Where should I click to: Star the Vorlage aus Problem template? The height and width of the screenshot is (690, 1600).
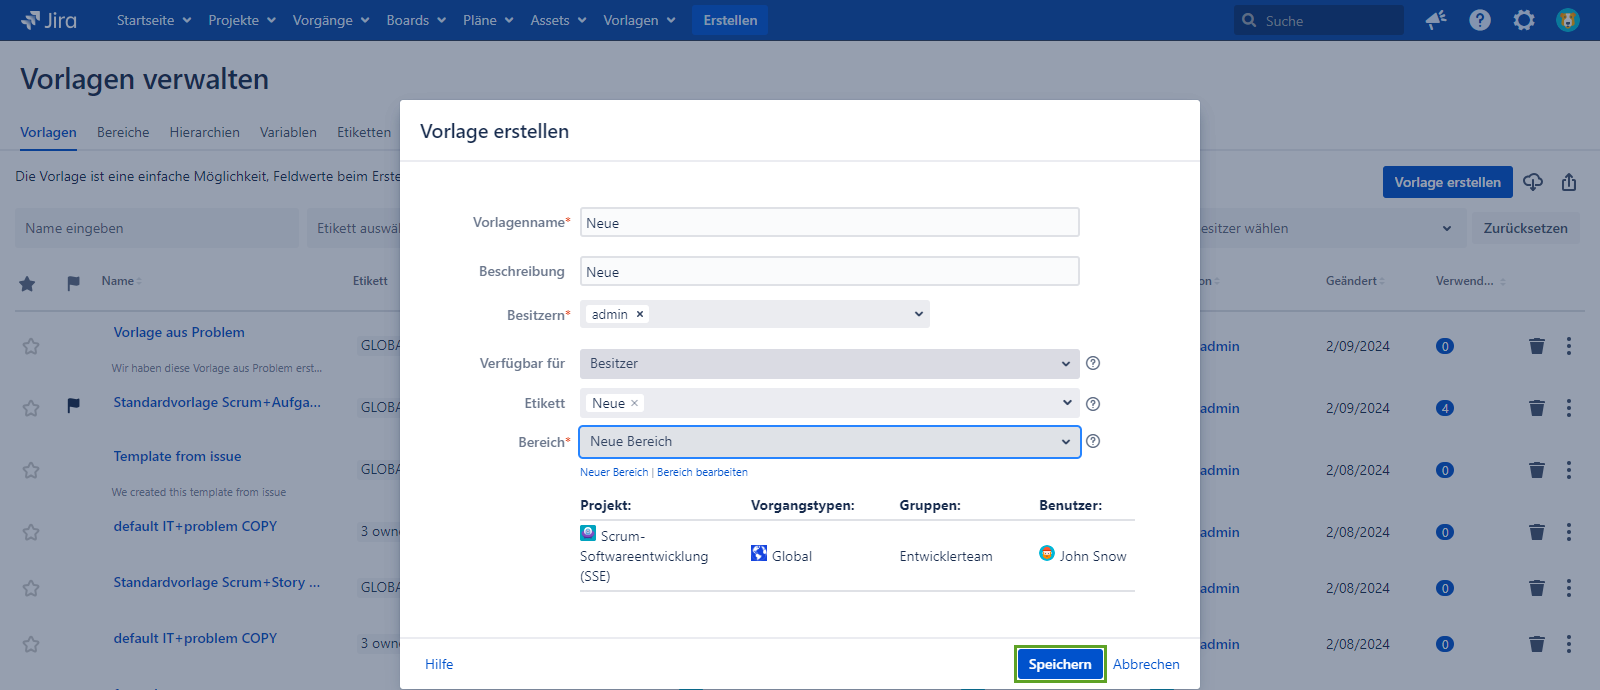coord(31,346)
